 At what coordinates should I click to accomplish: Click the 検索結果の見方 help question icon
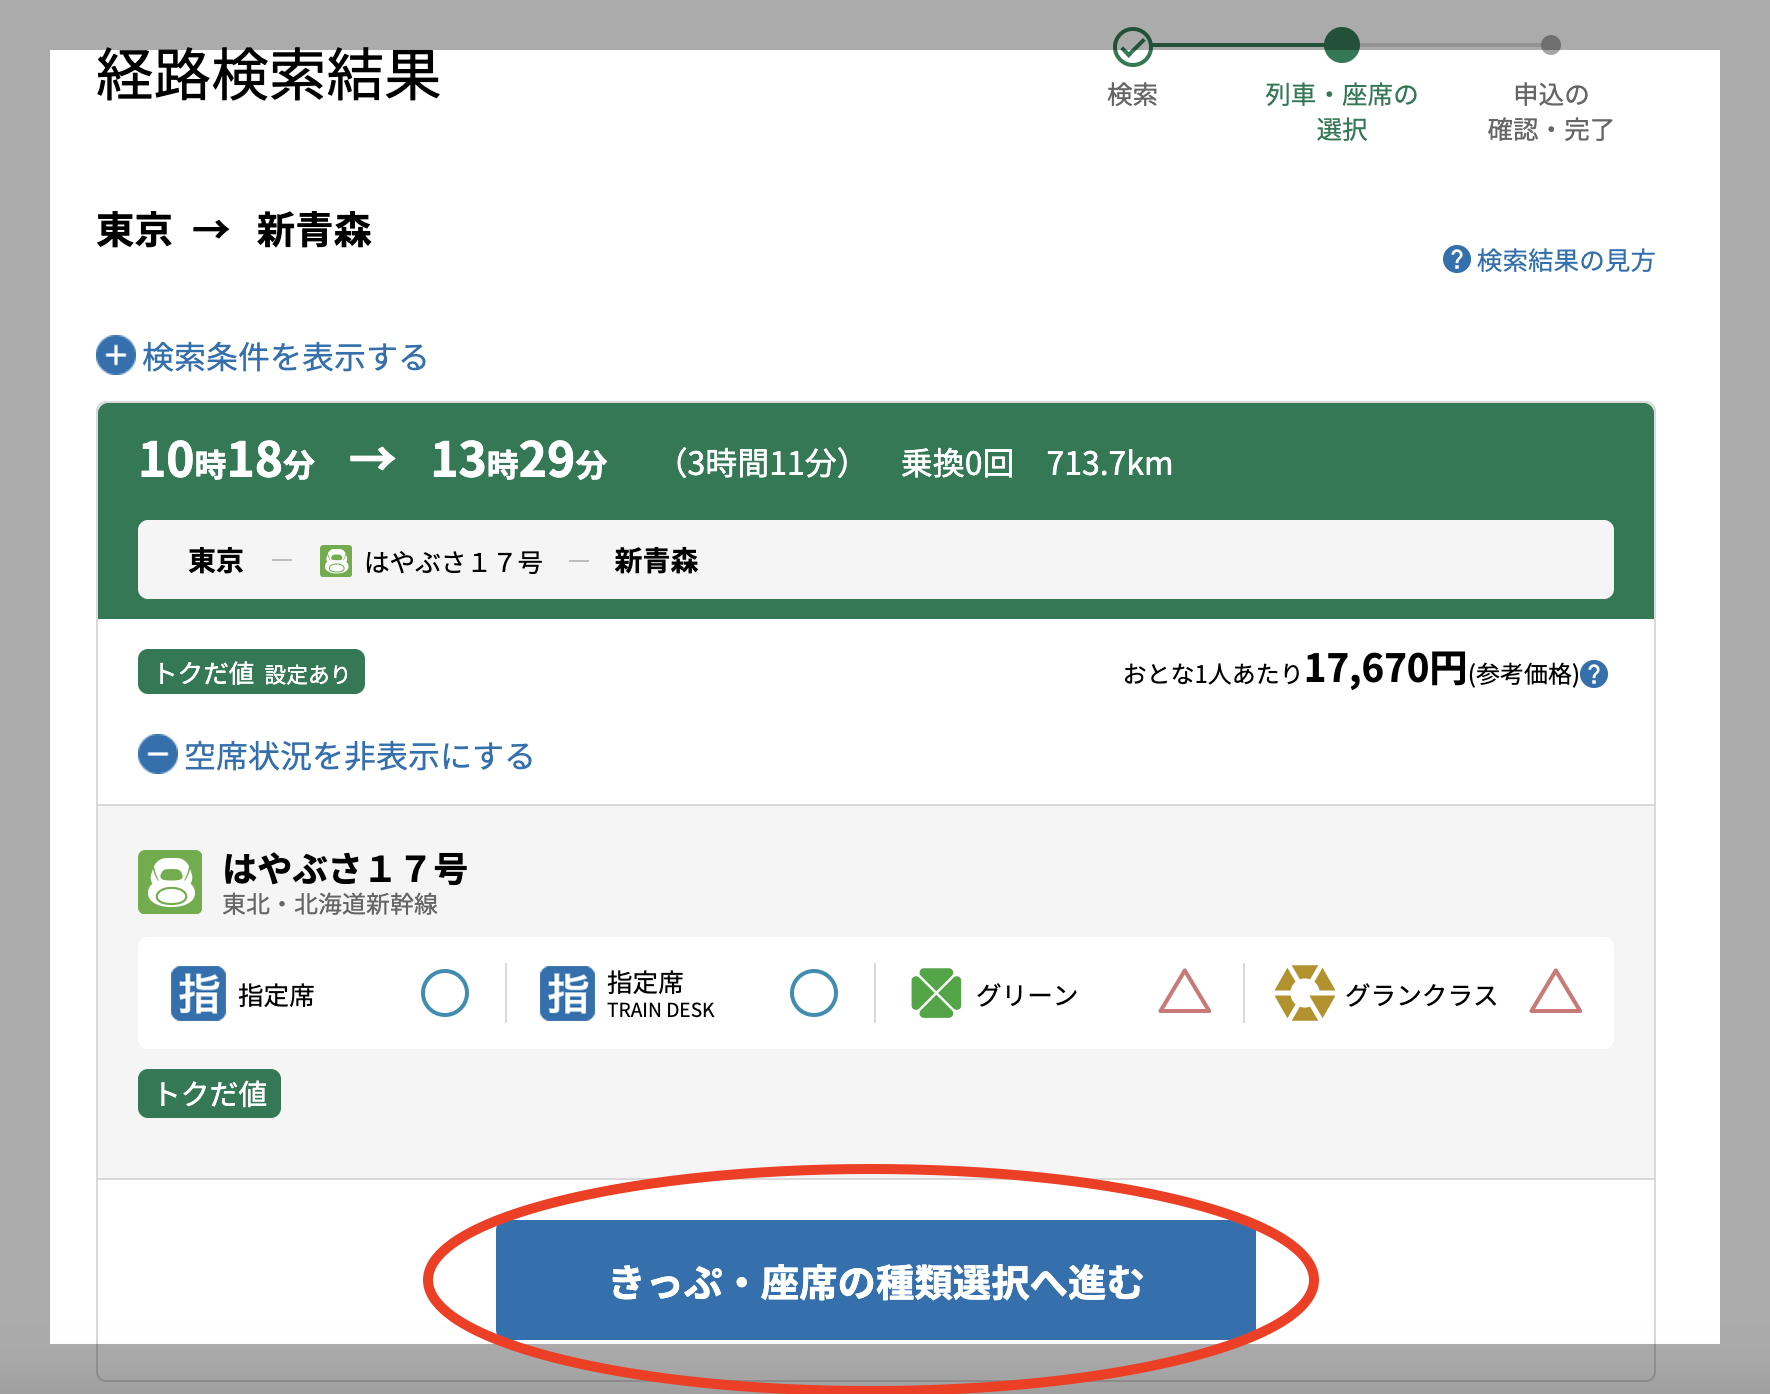[1456, 260]
